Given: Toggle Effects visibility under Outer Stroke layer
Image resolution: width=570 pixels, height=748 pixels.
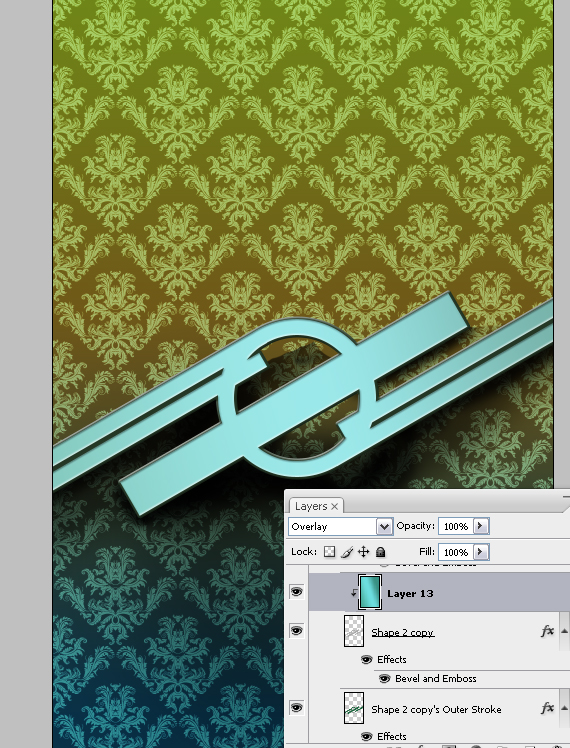Looking at the screenshot, I should tap(366, 737).
